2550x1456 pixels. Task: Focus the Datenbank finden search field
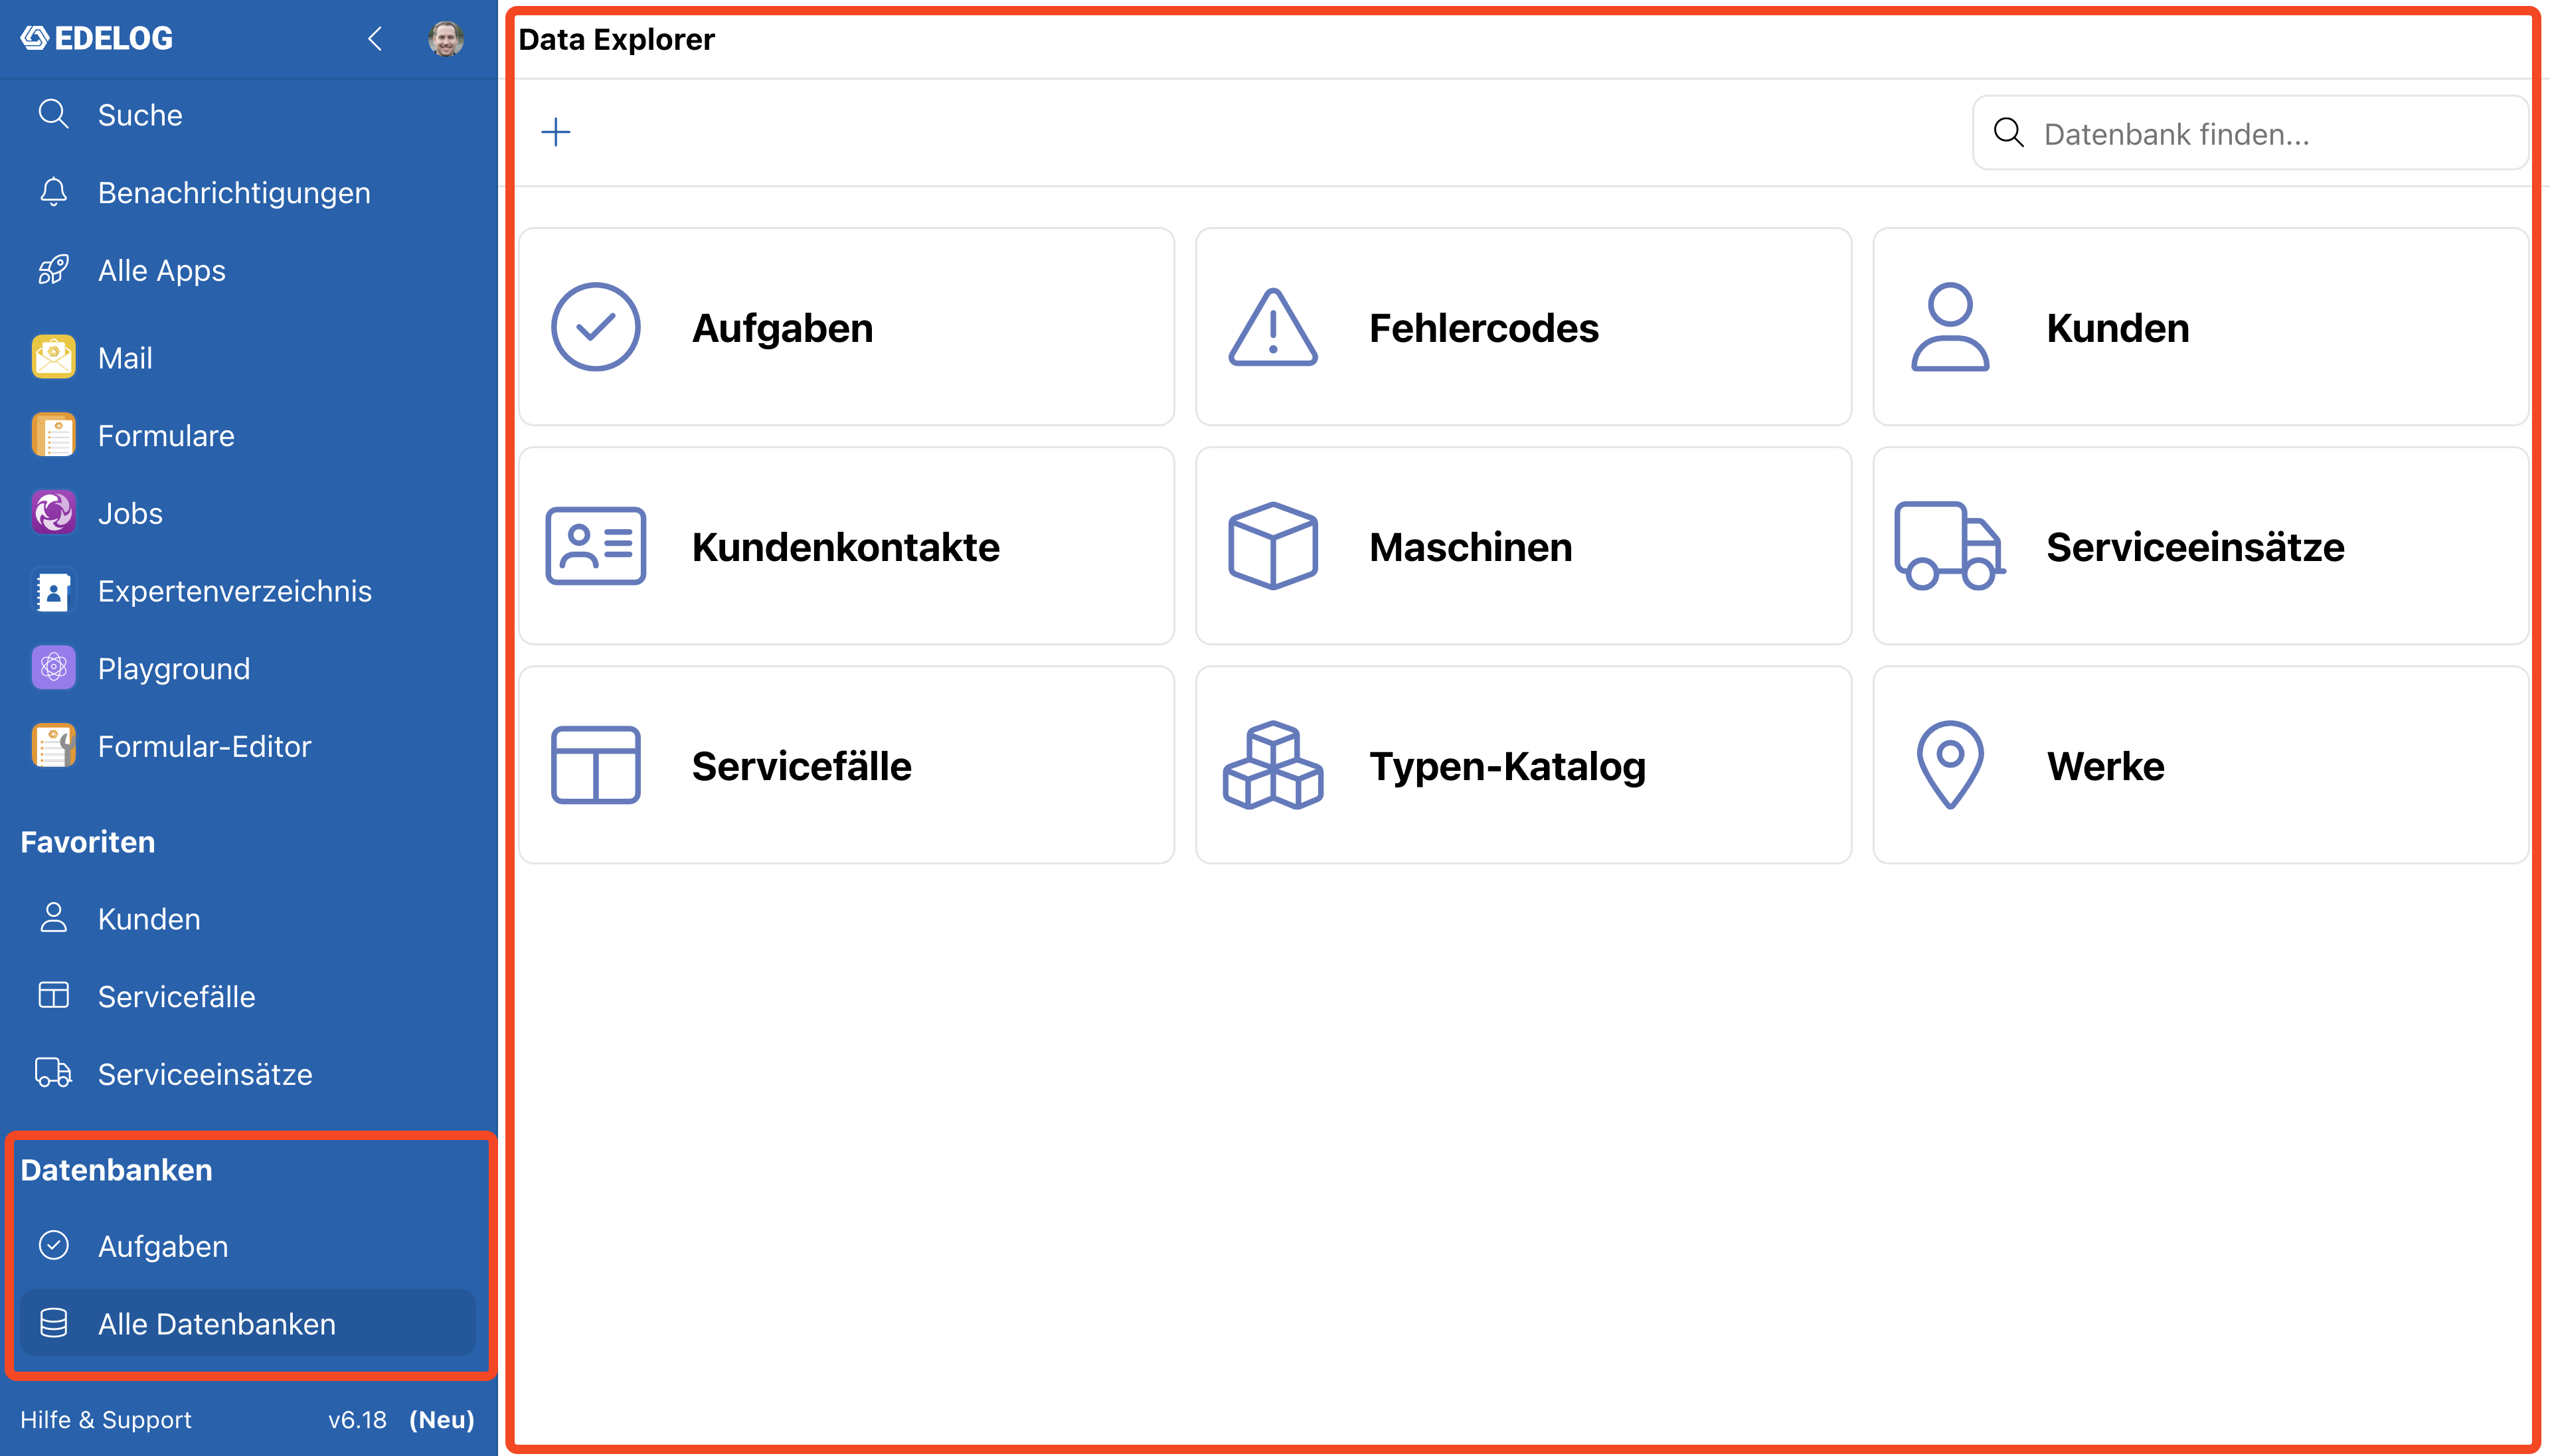coord(2250,133)
